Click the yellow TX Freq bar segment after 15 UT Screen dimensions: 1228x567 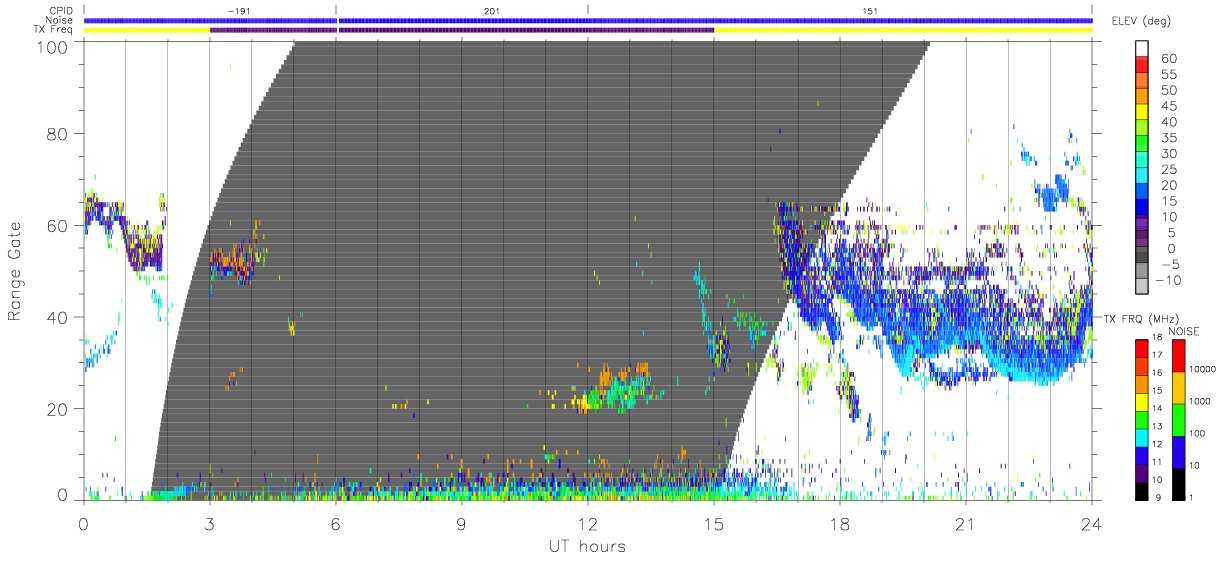click(903, 30)
